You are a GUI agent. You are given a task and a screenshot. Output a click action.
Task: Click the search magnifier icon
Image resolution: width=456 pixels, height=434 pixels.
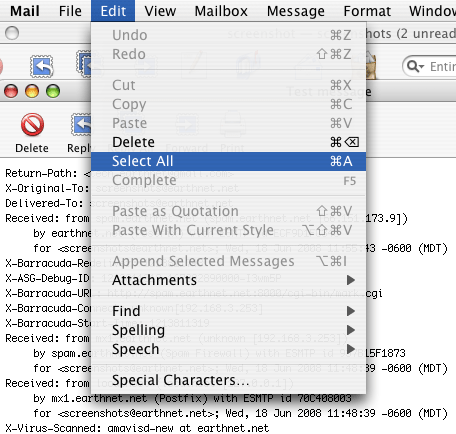point(415,66)
